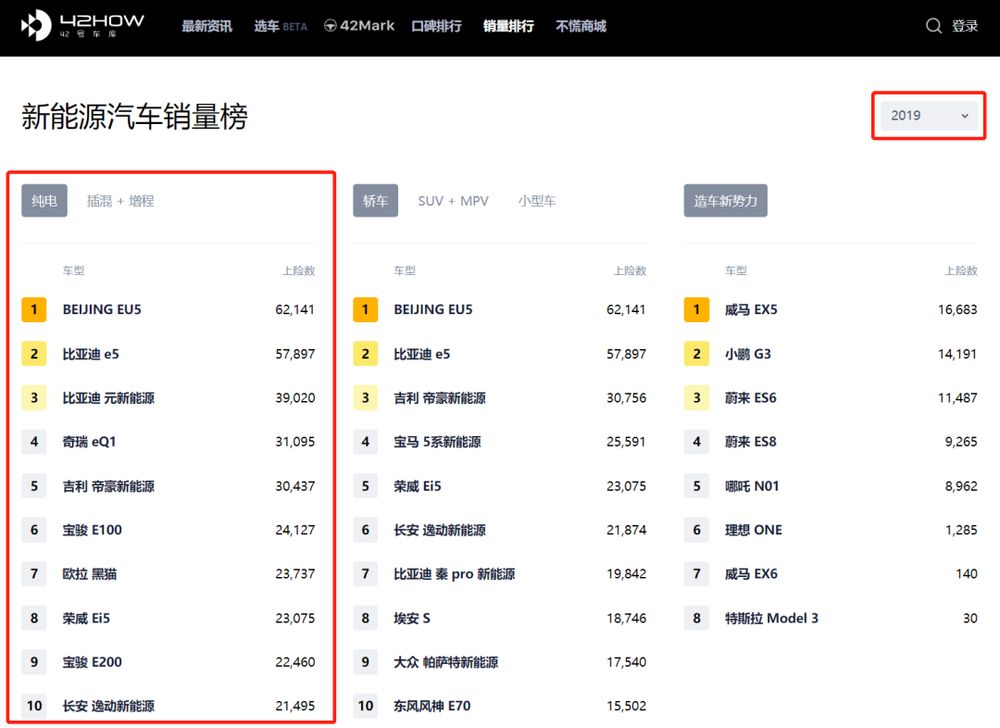Screen dimensions: 1000x728
Task: Open 选车 BETA in the navigation bar
Action: pyautogui.click(x=281, y=26)
